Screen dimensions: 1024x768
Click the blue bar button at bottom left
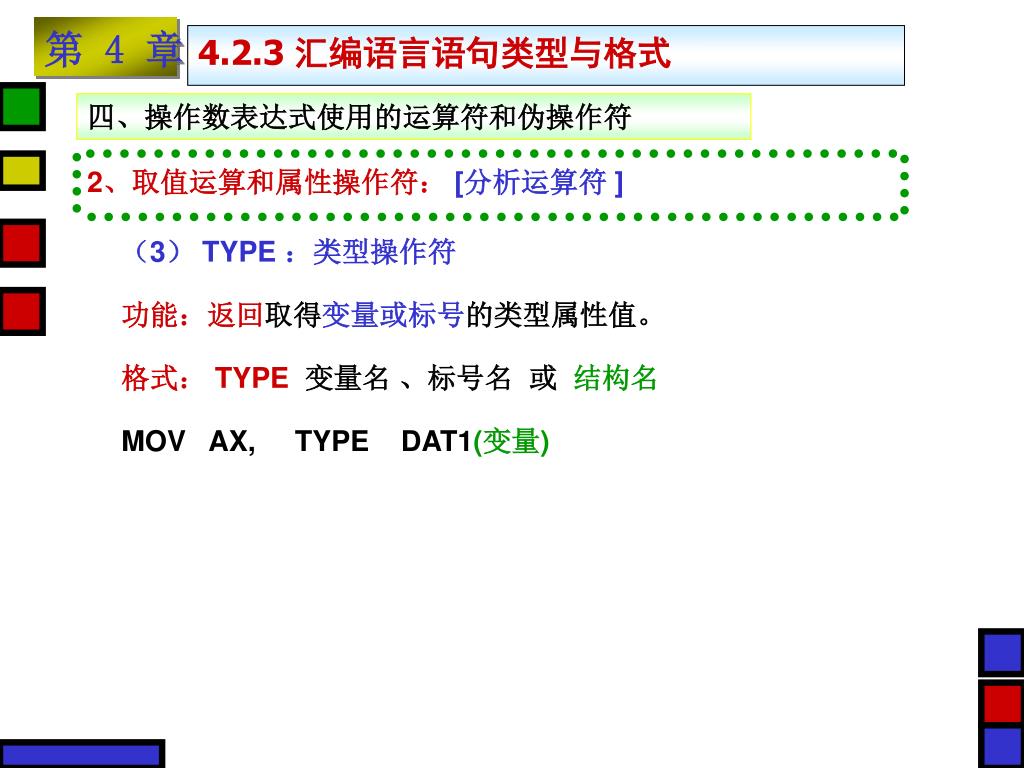tap(82, 754)
